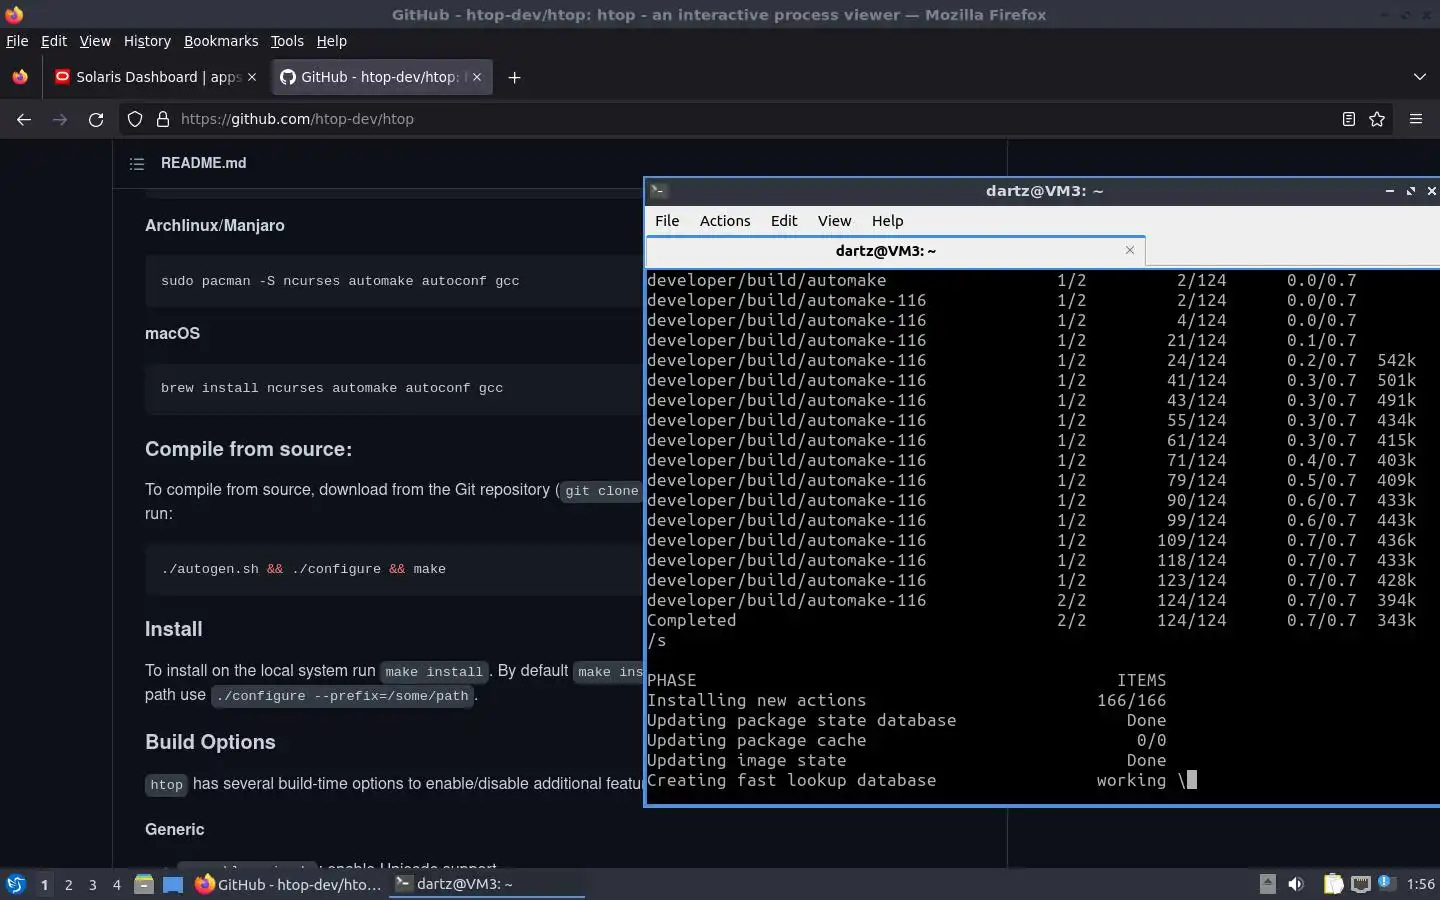Screen dimensions: 1440x900
Task: Open tracking protection shield icon
Action: (x=135, y=119)
